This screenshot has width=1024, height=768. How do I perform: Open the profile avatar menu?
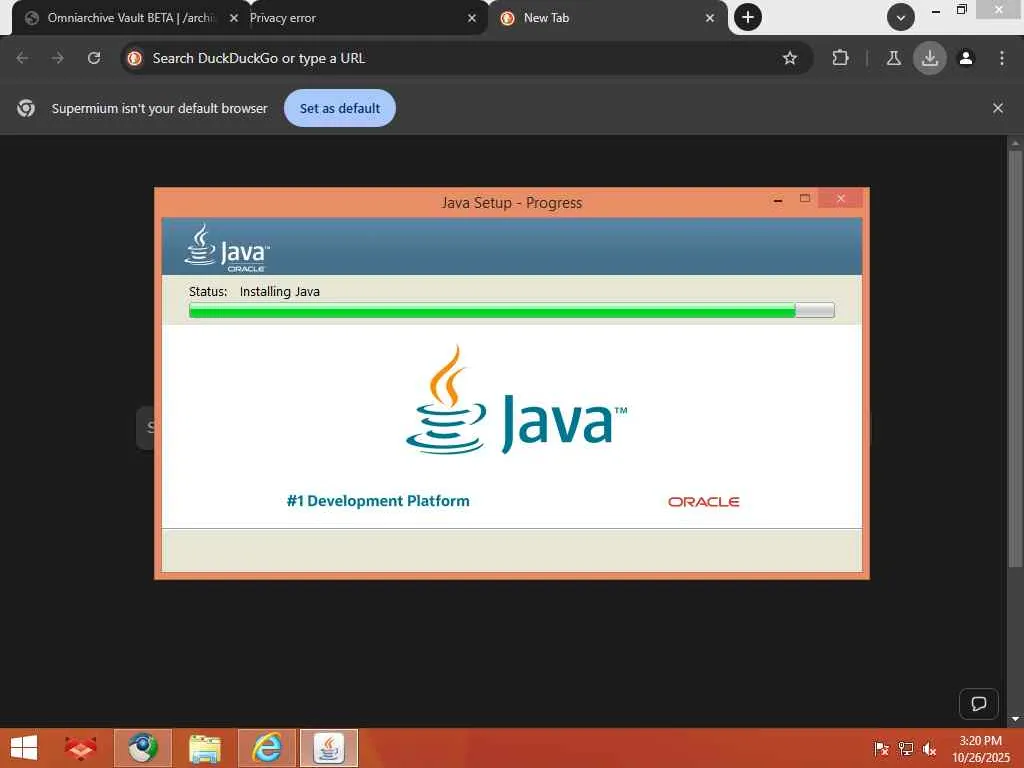(966, 58)
